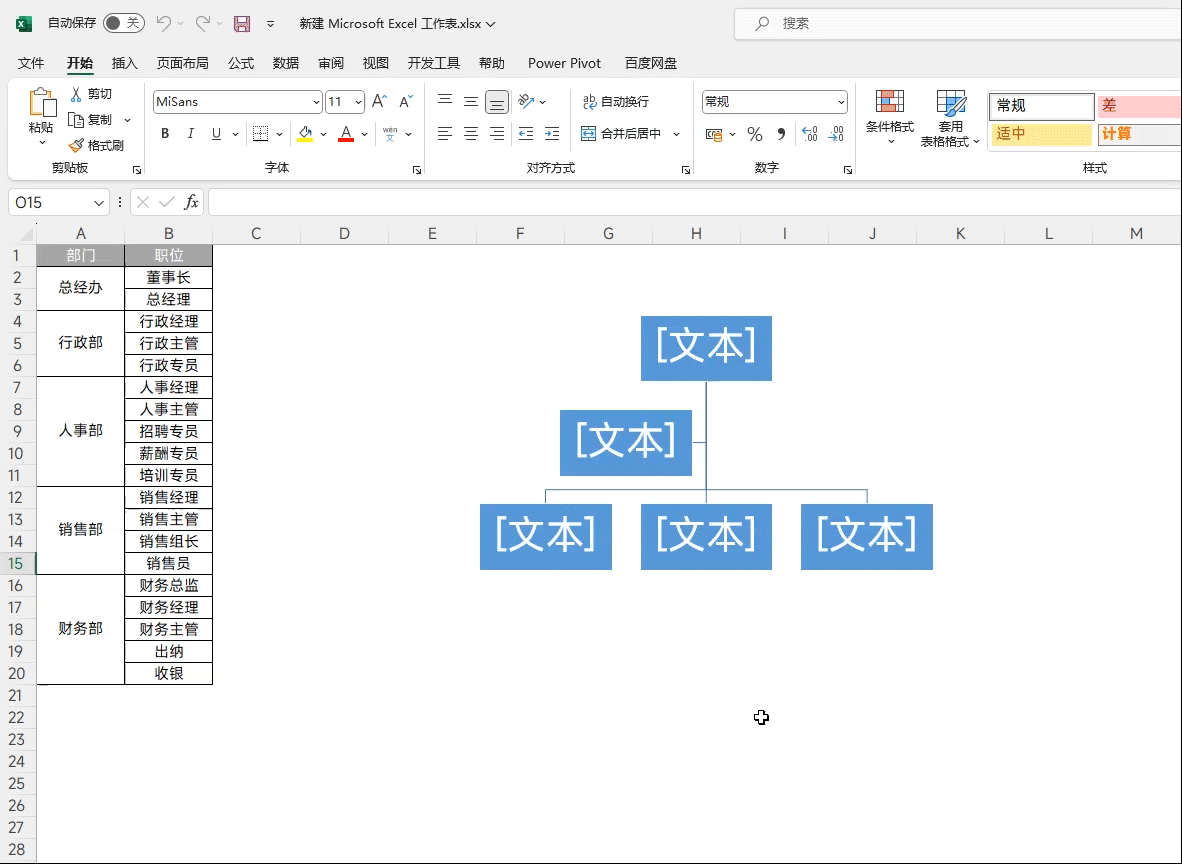Click the Fill Color bucket icon
1182x864 pixels.
(305, 133)
